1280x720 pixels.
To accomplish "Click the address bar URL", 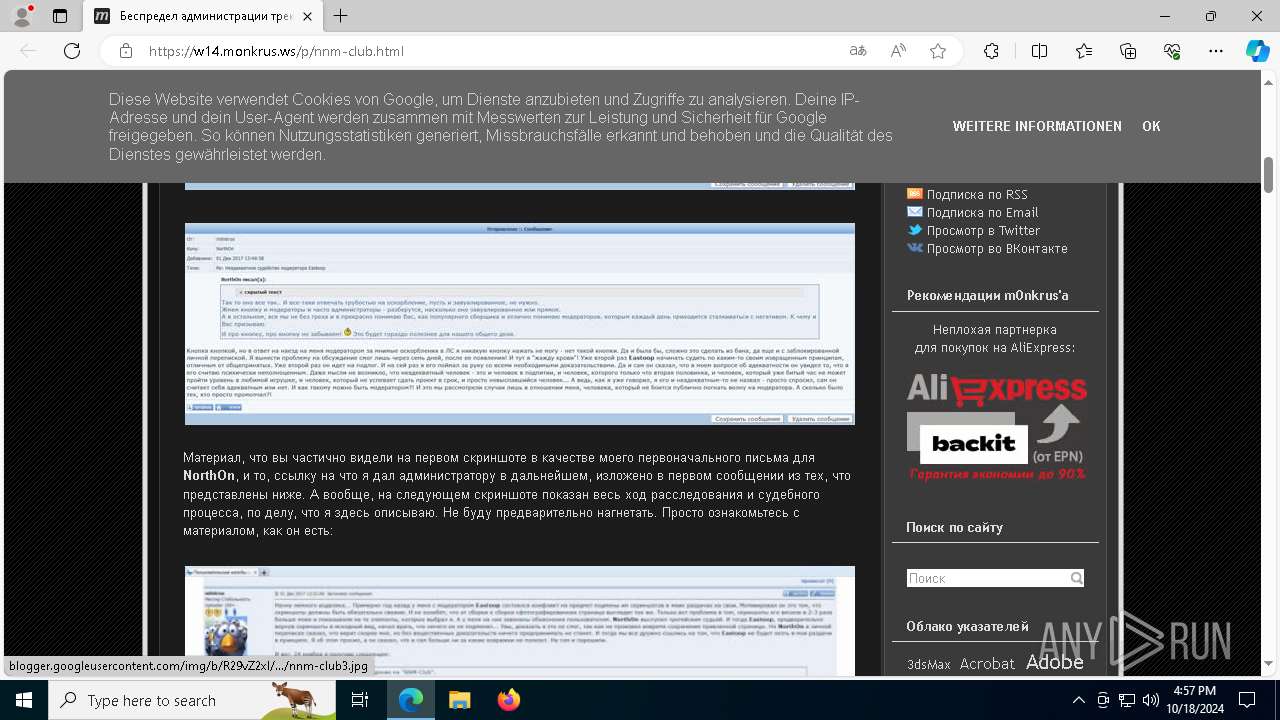I will (x=276, y=51).
